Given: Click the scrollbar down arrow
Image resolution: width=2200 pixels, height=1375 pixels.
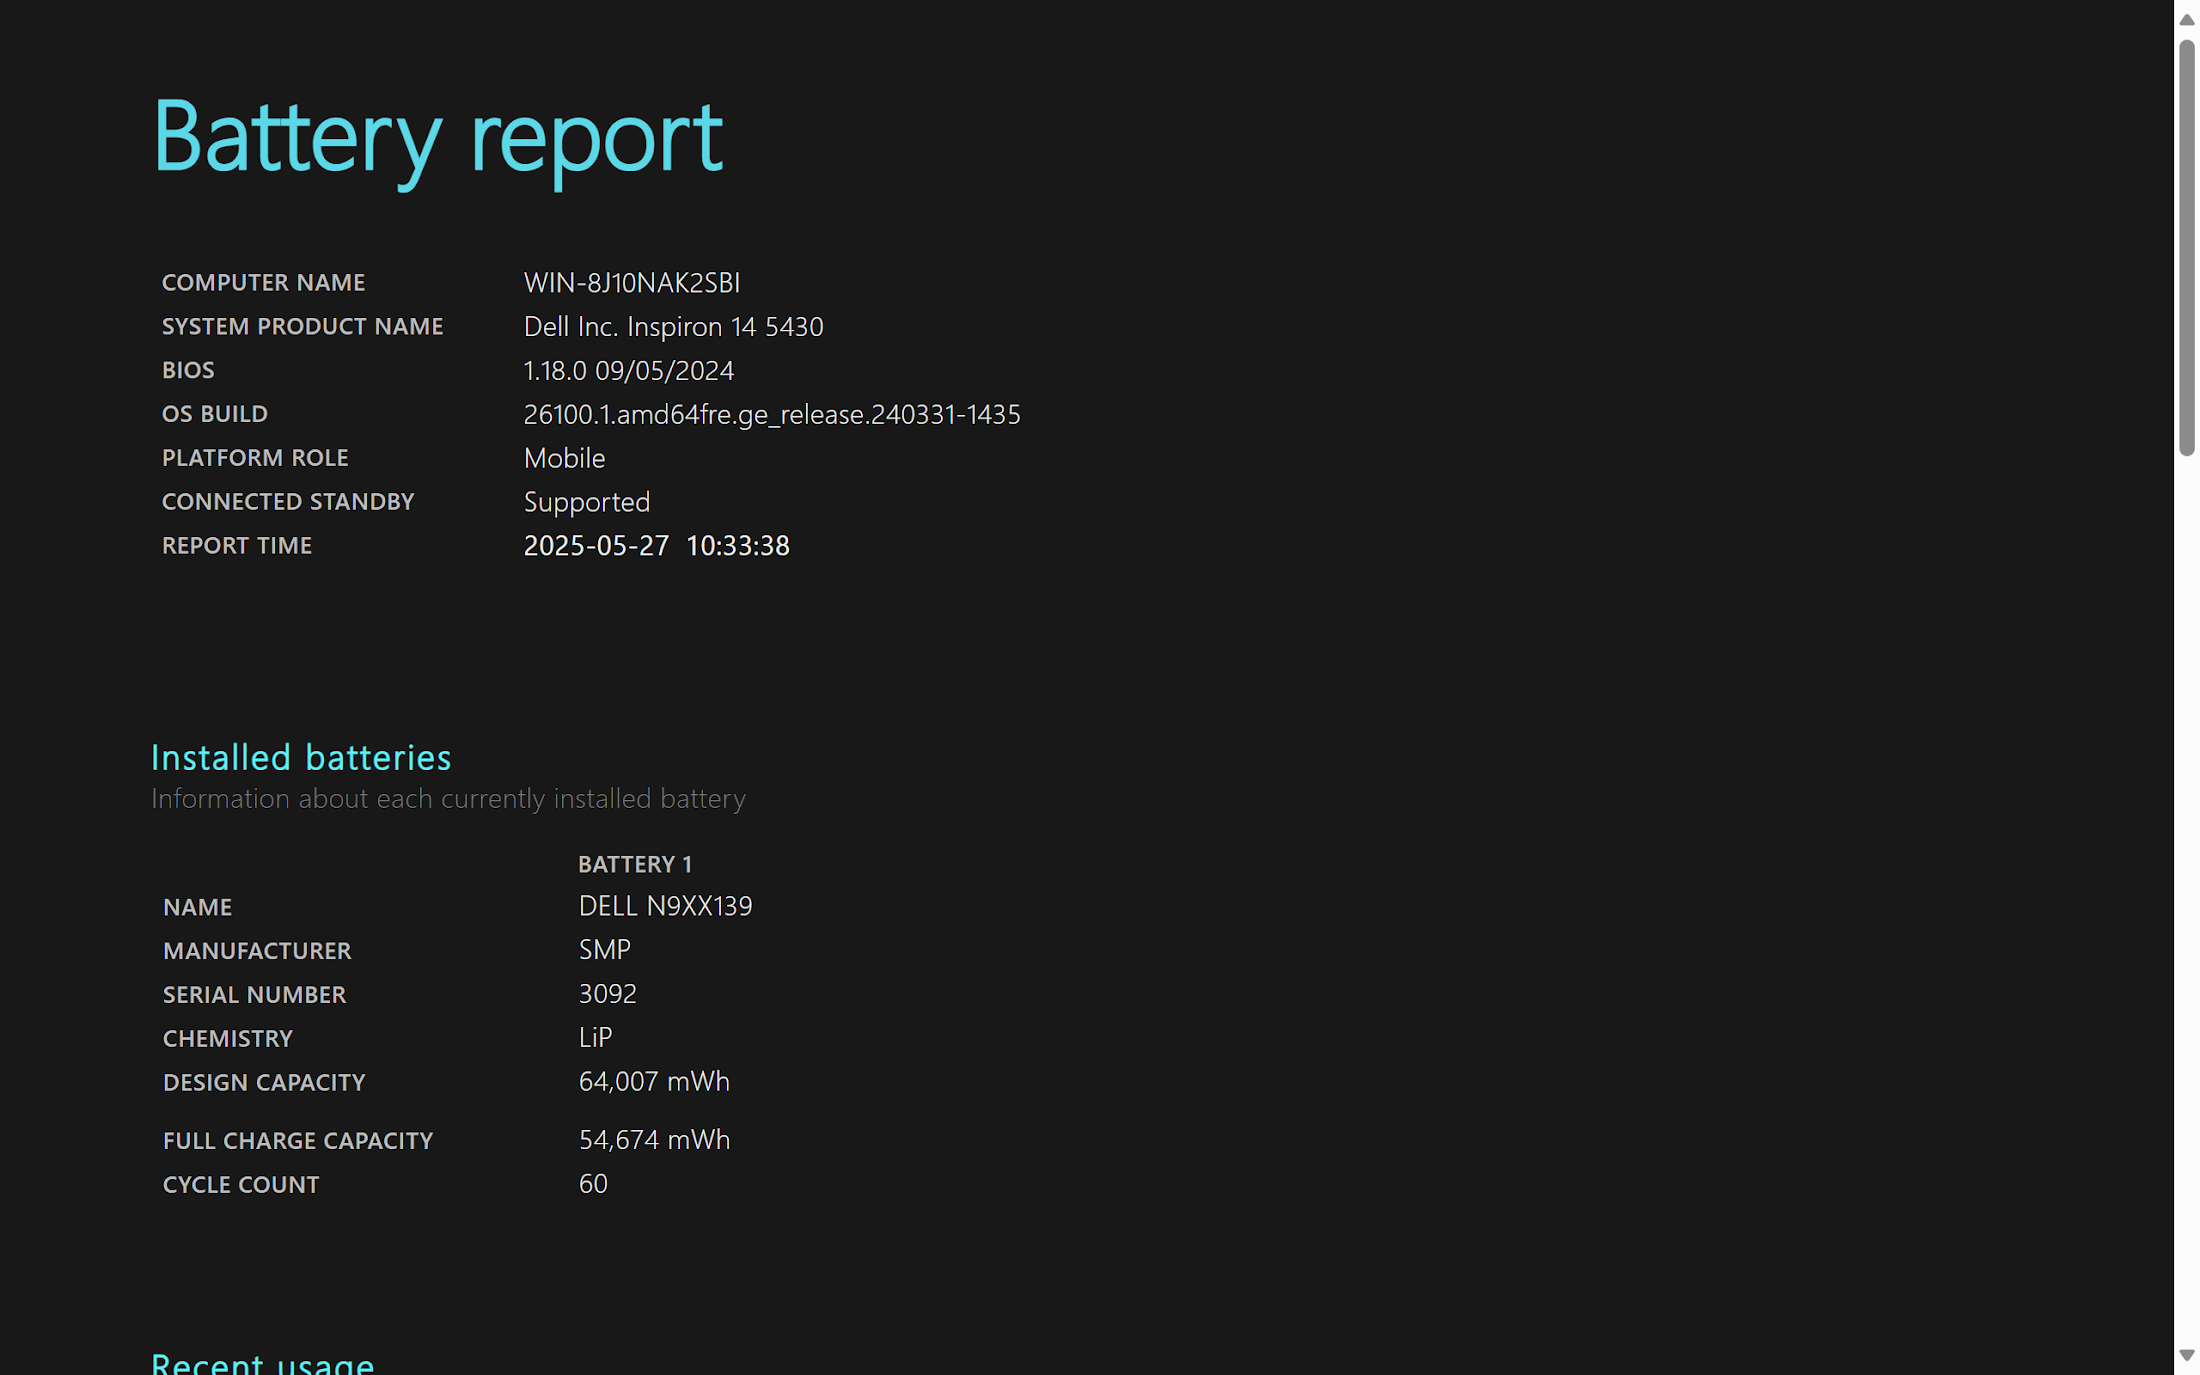Looking at the screenshot, I should [2186, 1355].
